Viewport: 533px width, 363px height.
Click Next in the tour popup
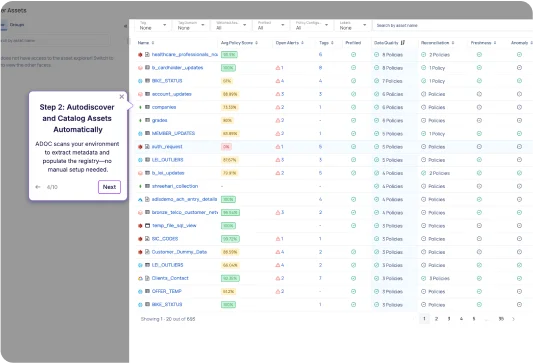[x=109, y=187]
